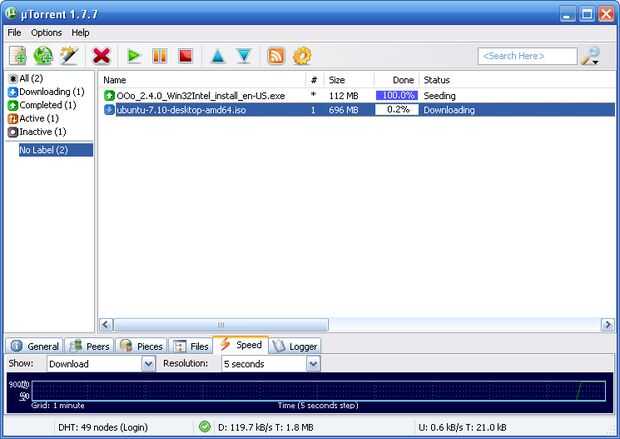Click the red Stop torrent icon
620x439 pixels.
tap(185, 56)
